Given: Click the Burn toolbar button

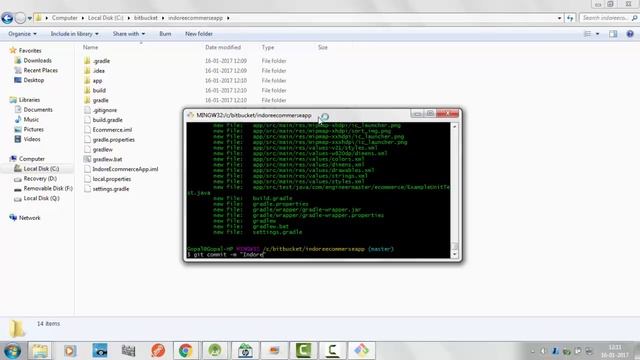Looking at the screenshot, I should [165, 34].
